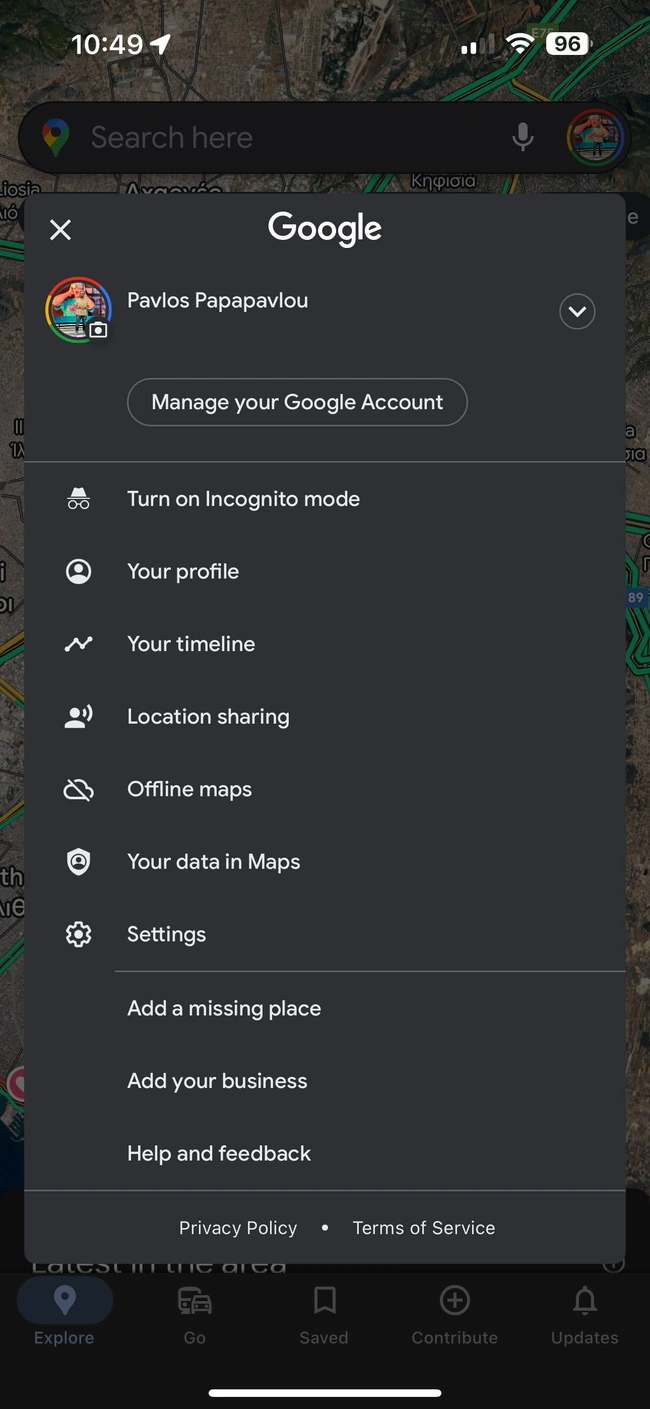
Task: Open Your data in Maps
Action: [x=213, y=861]
